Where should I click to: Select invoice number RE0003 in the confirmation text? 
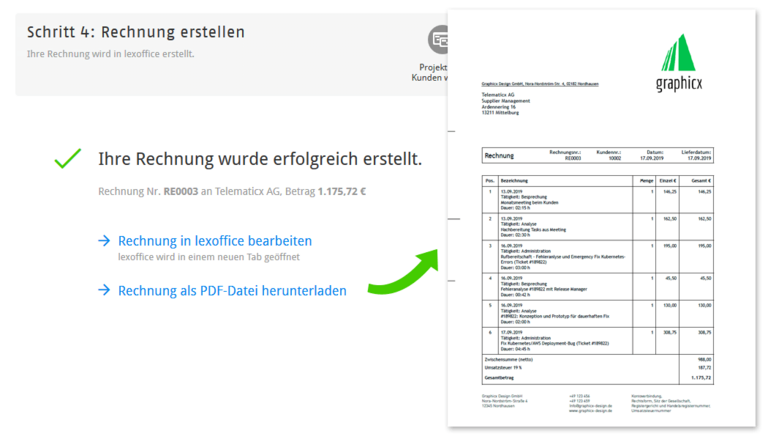[180, 192]
